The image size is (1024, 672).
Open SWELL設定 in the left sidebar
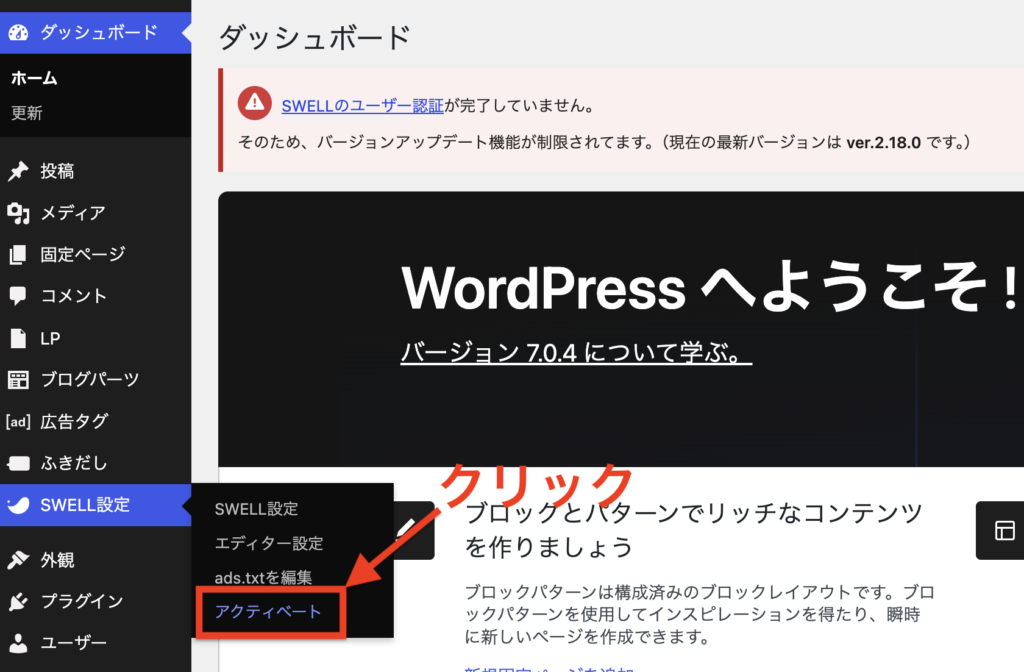pos(95,505)
